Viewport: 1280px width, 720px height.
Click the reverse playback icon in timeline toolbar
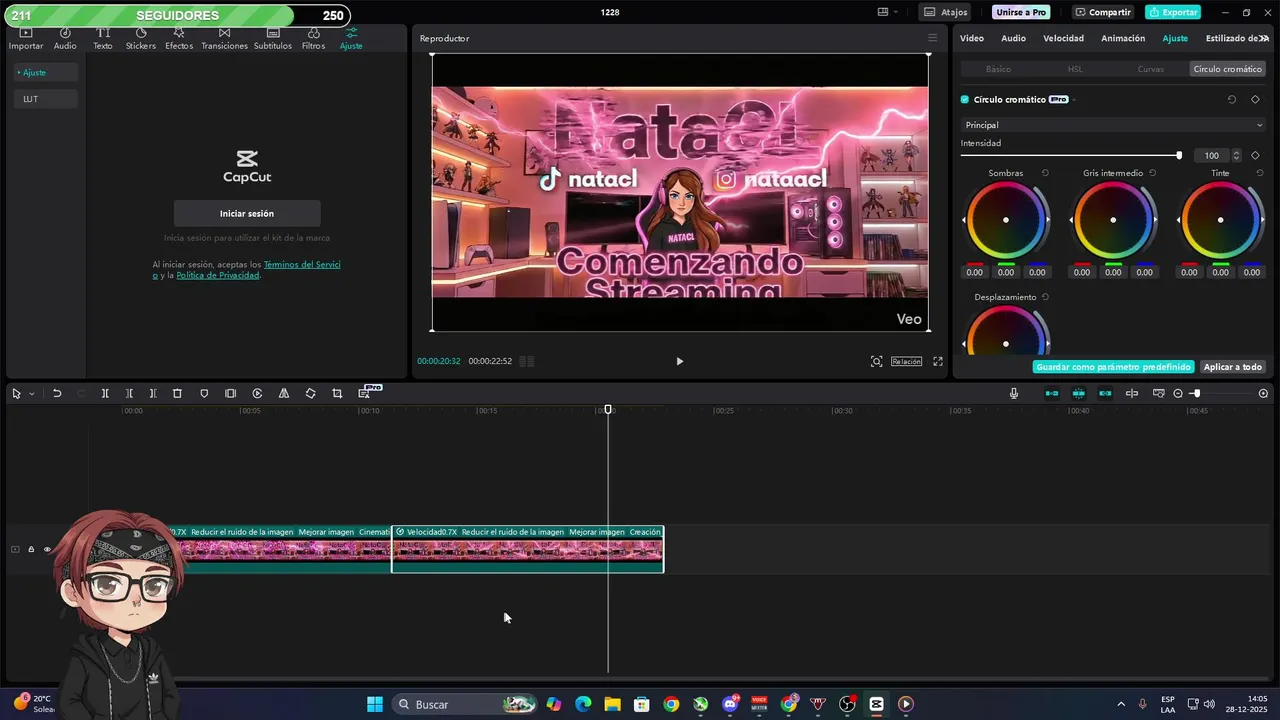[x=257, y=393]
